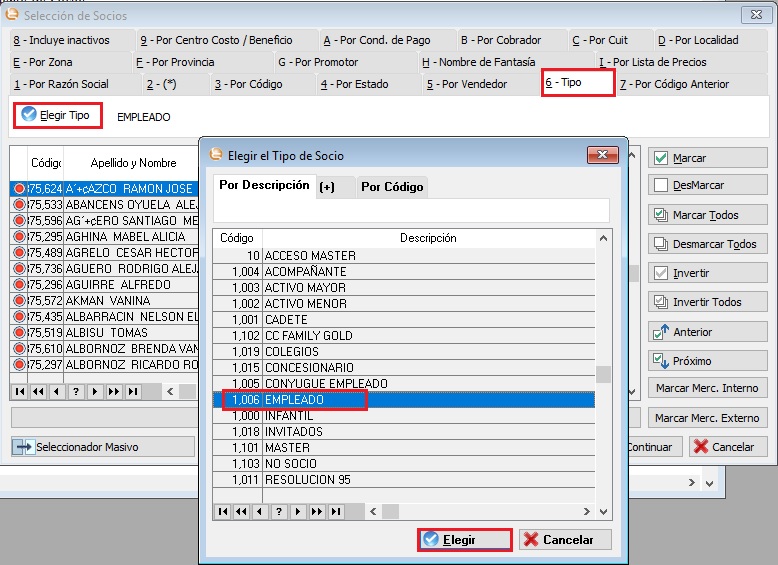Switch to the Por Código tab in the dialog

[x=392, y=187]
